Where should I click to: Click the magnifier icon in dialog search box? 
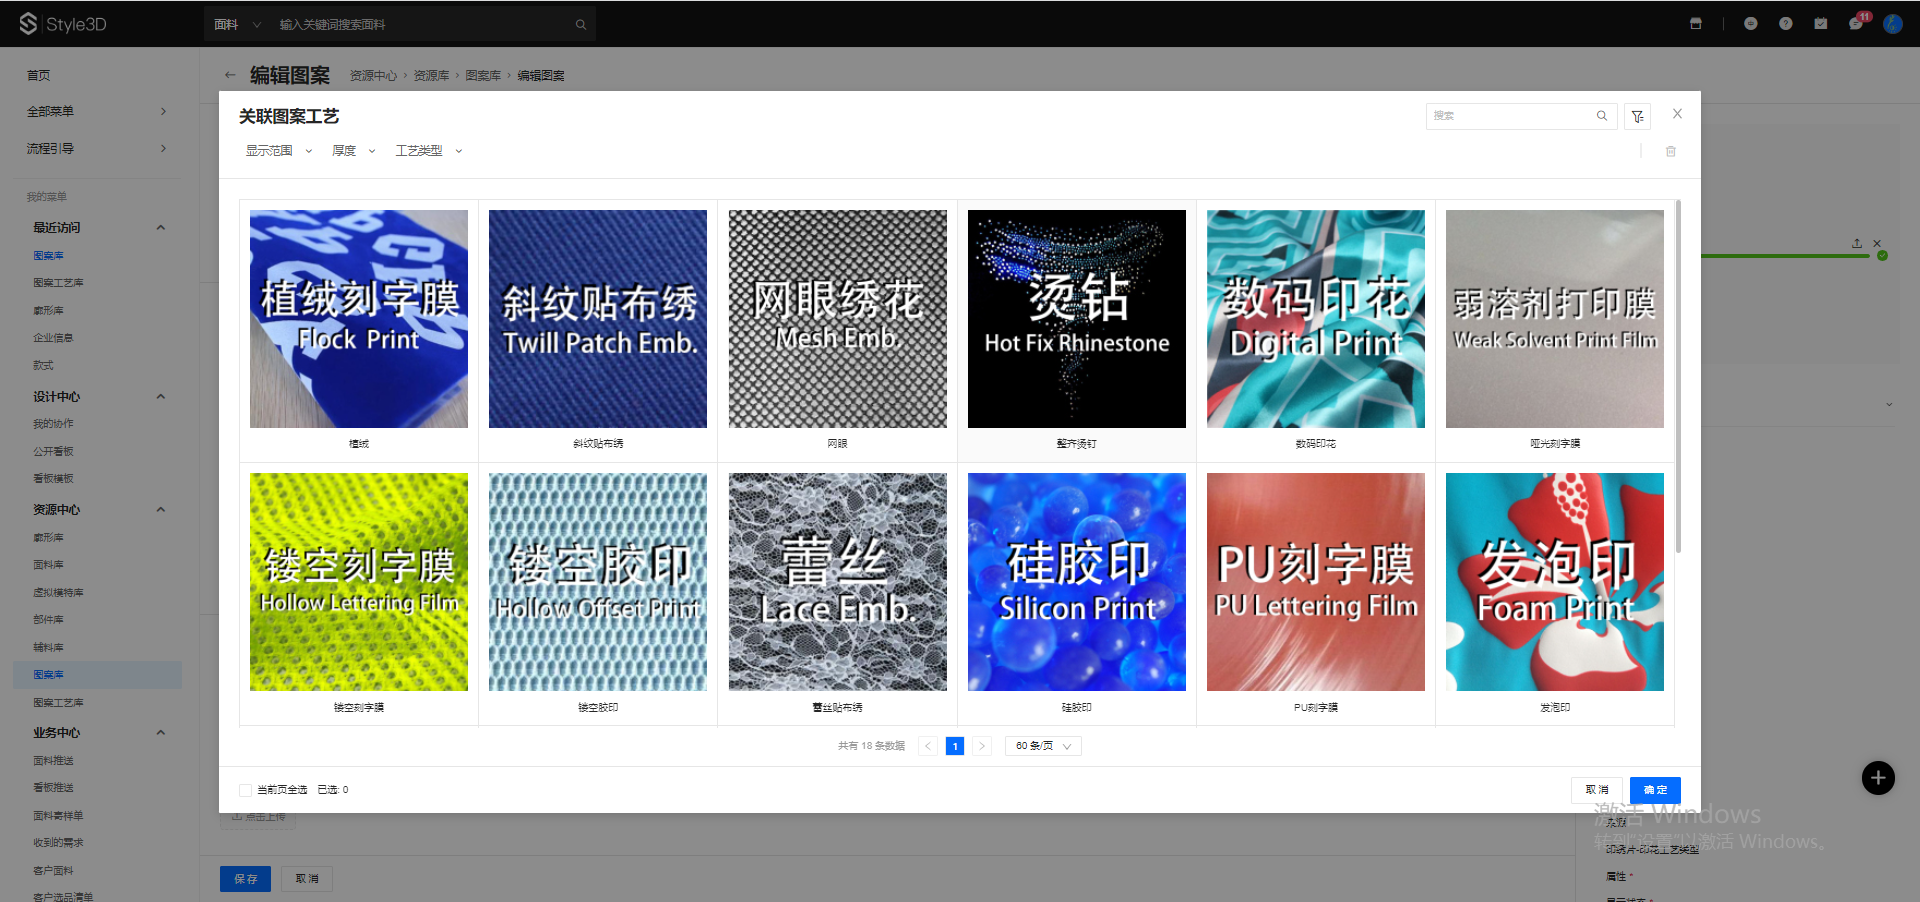coord(1601,116)
